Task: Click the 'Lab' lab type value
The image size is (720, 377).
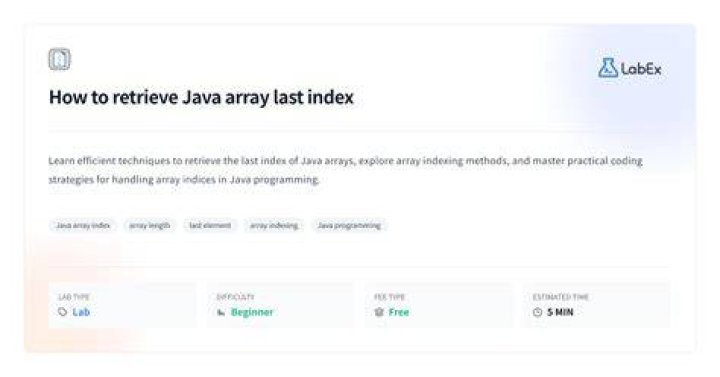Action: point(81,312)
